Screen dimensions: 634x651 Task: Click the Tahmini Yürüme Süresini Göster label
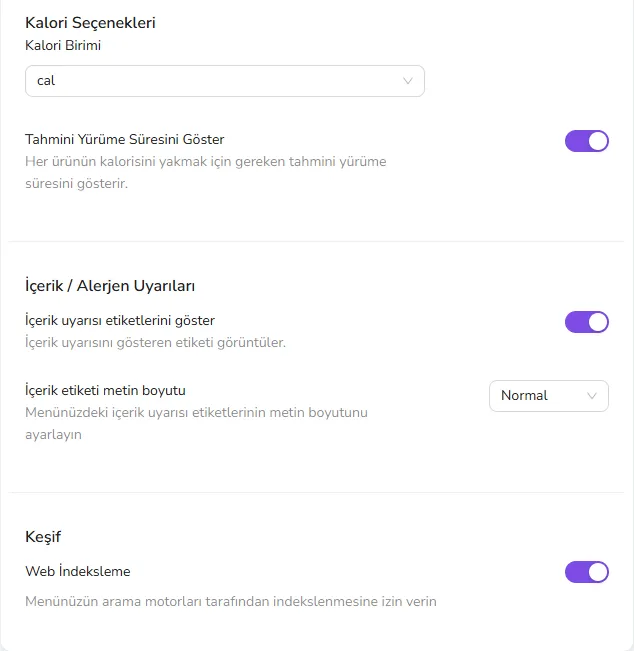tap(125, 140)
